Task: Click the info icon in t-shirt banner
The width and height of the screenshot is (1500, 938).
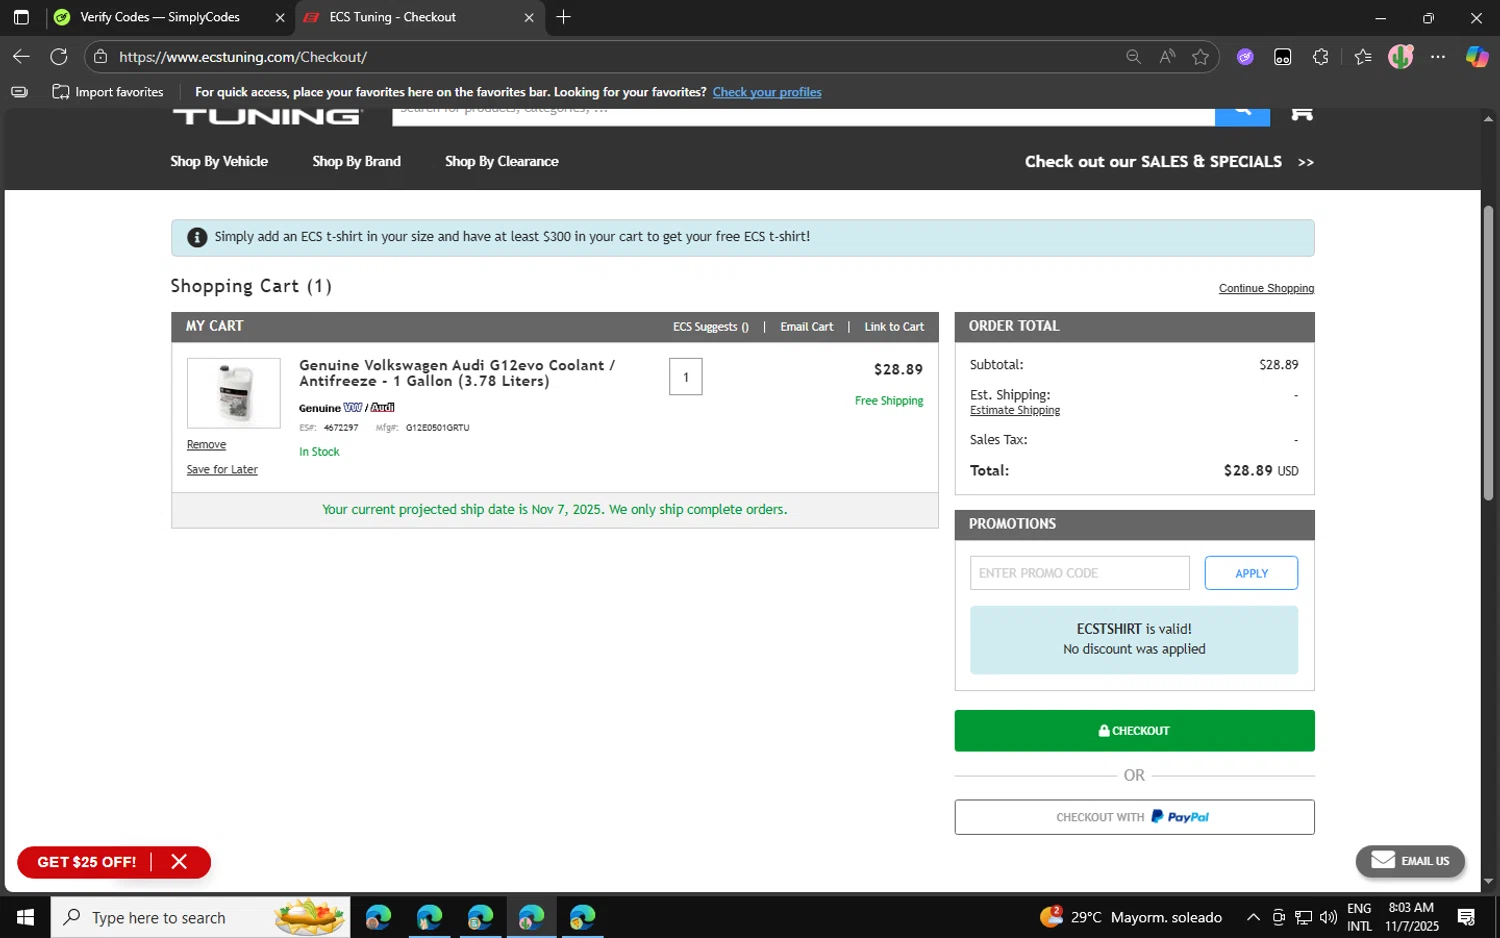Action: (x=197, y=238)
